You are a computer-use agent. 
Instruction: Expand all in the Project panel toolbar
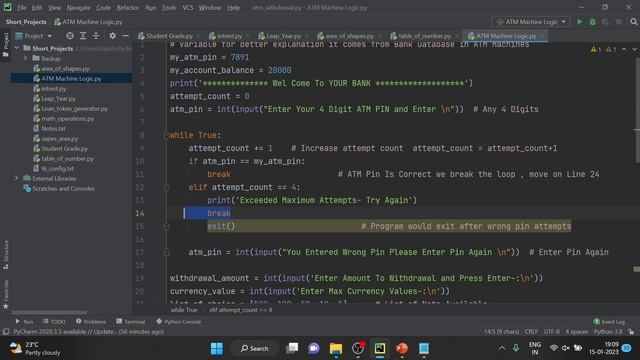(x=83, y=36)
